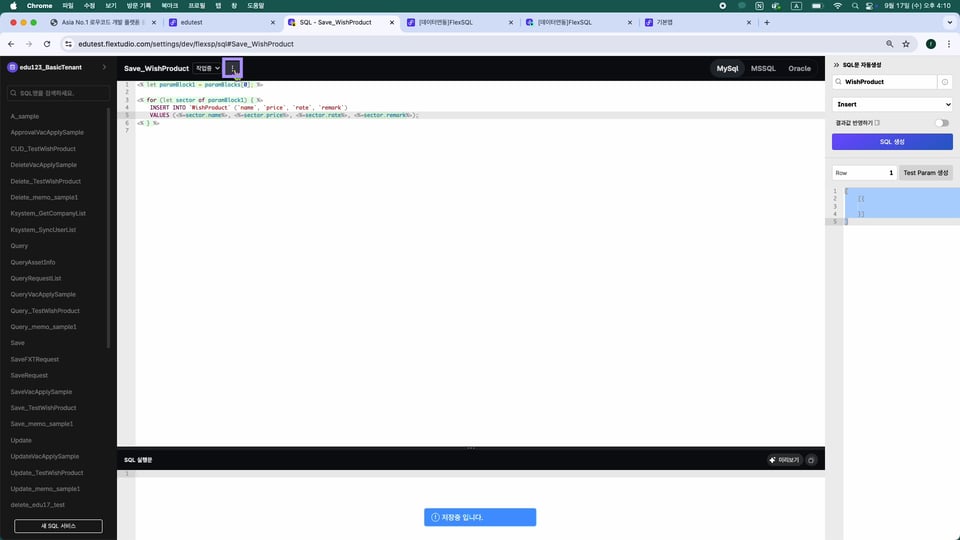Viewport: 960px width, 540px height.
Task: Click the WishProduct table search field
Action: 884,81
